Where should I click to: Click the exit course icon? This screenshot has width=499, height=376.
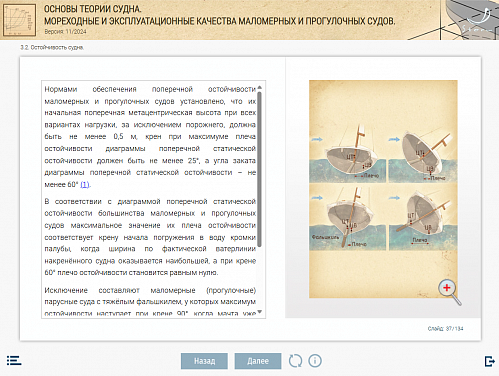(x=489, y=361)
